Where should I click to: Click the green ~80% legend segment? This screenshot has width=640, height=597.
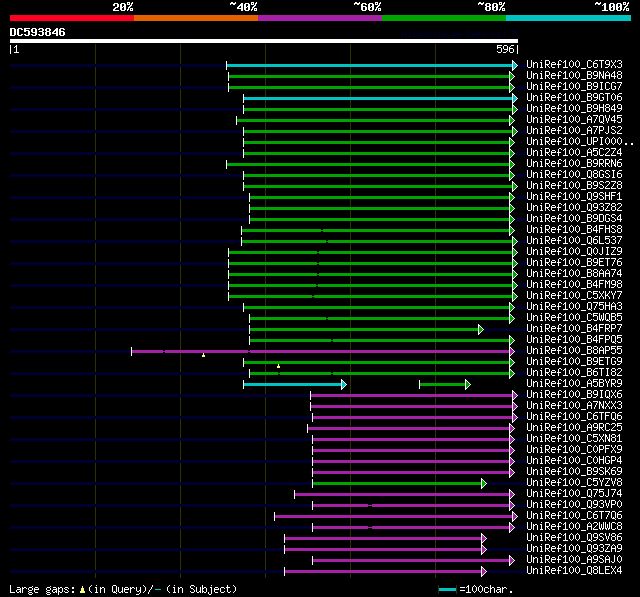click(444, 18)
